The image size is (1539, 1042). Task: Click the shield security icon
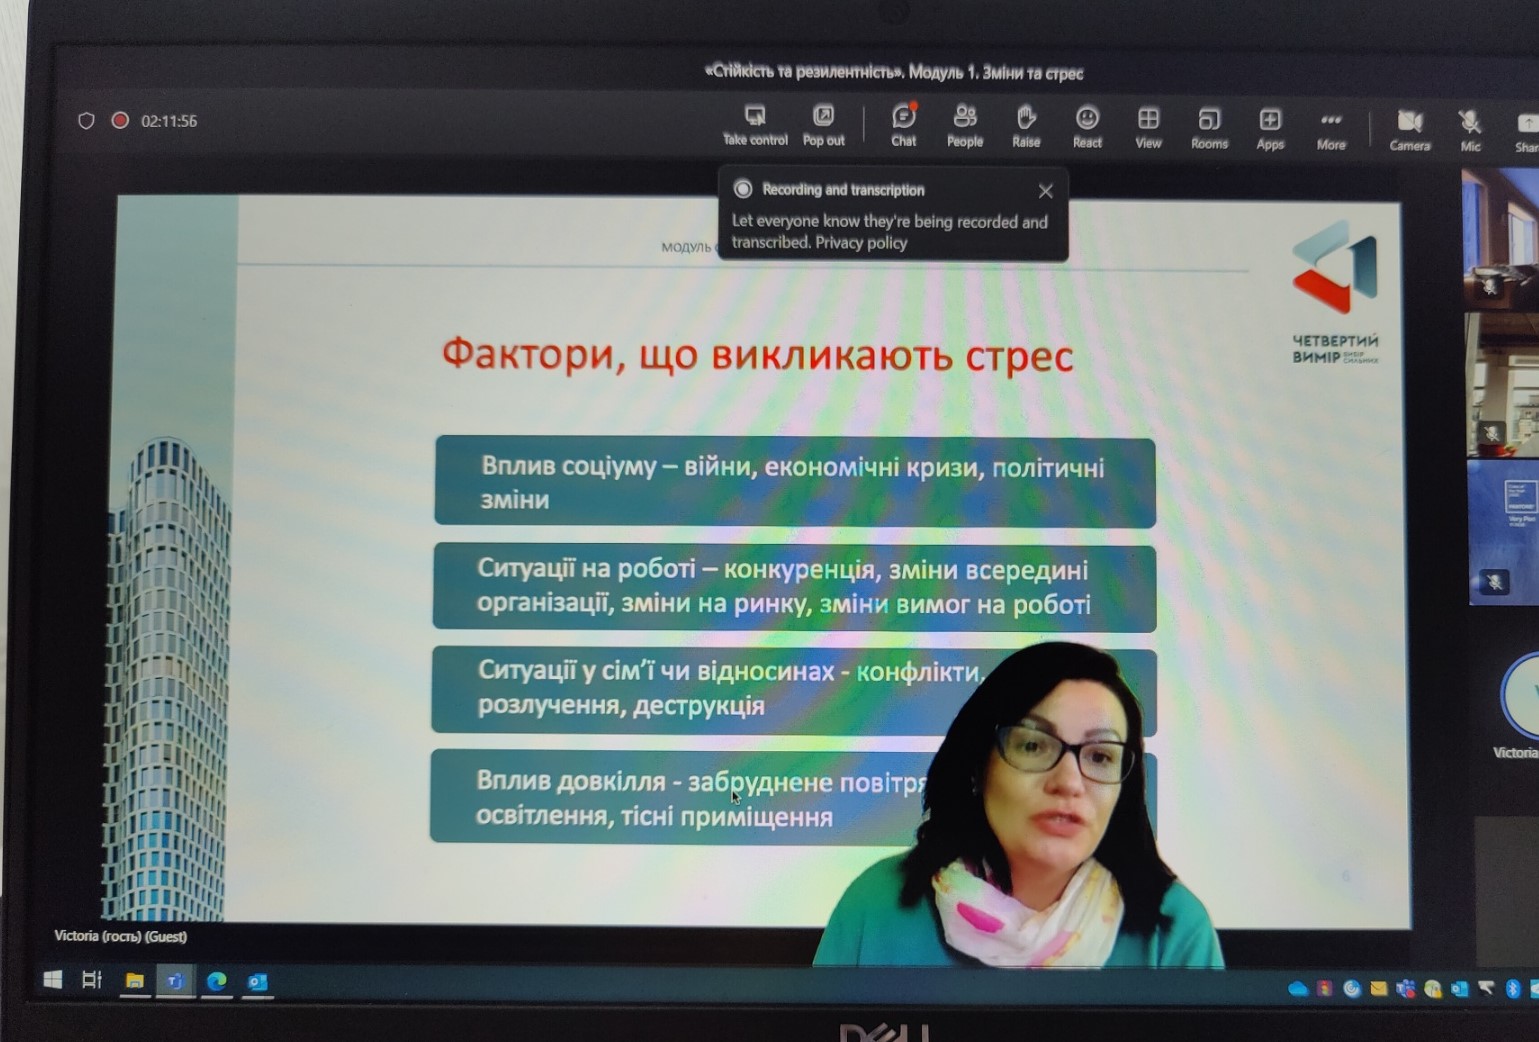click(86, 121)
